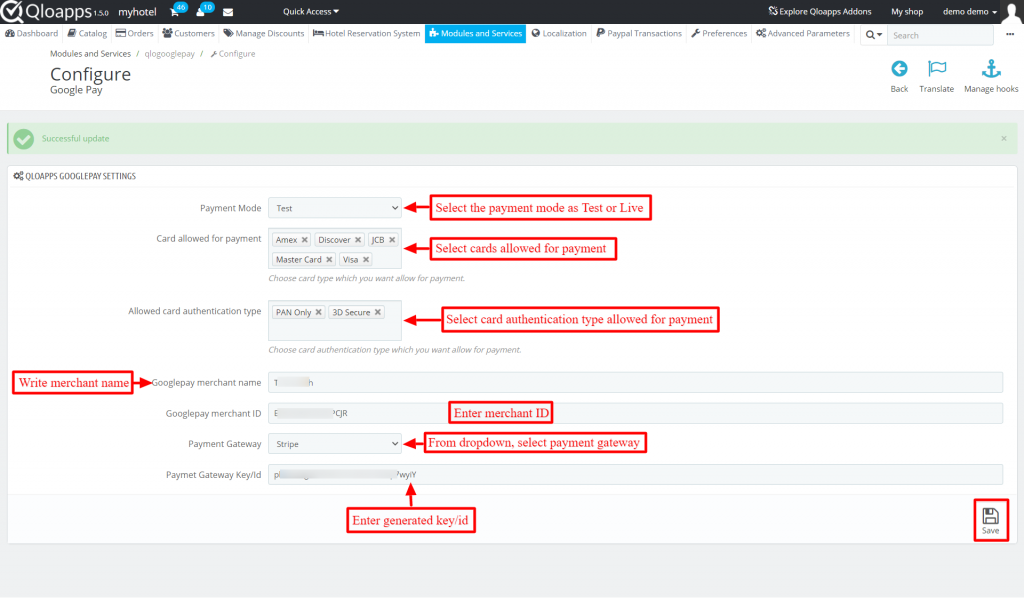Open the Advanced Parameters menu
Viewport: 1024px width, 598px height.
tap(803, 33)
